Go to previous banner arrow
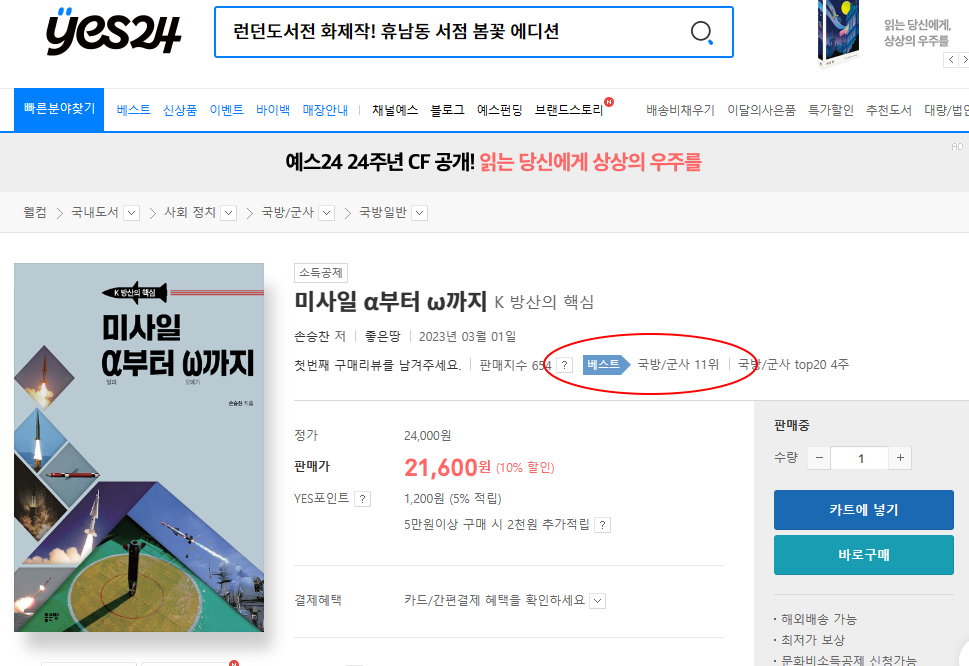969x666 pixels. pyautogui.click(x=951, y=60)
